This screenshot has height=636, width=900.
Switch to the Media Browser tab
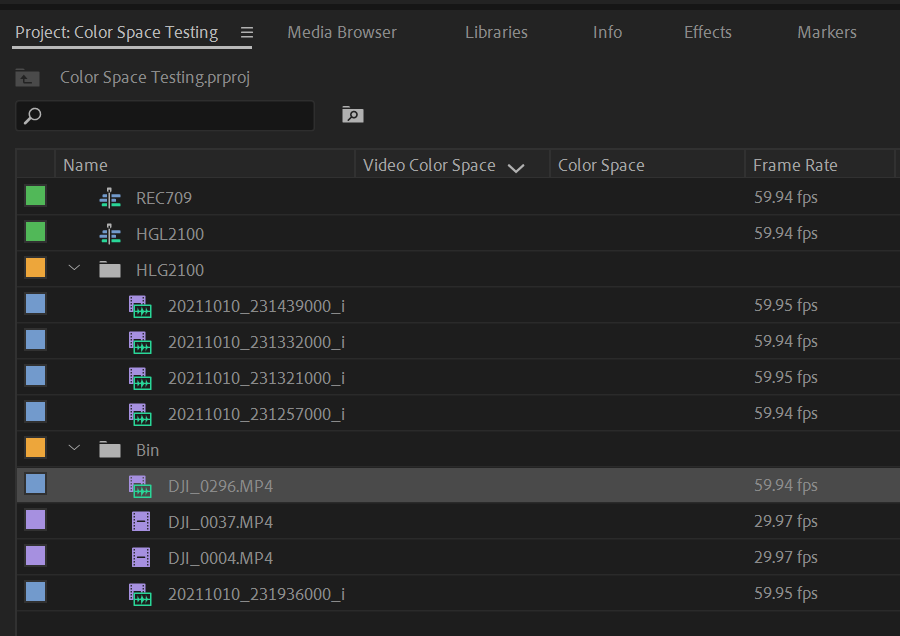[341, 31]
